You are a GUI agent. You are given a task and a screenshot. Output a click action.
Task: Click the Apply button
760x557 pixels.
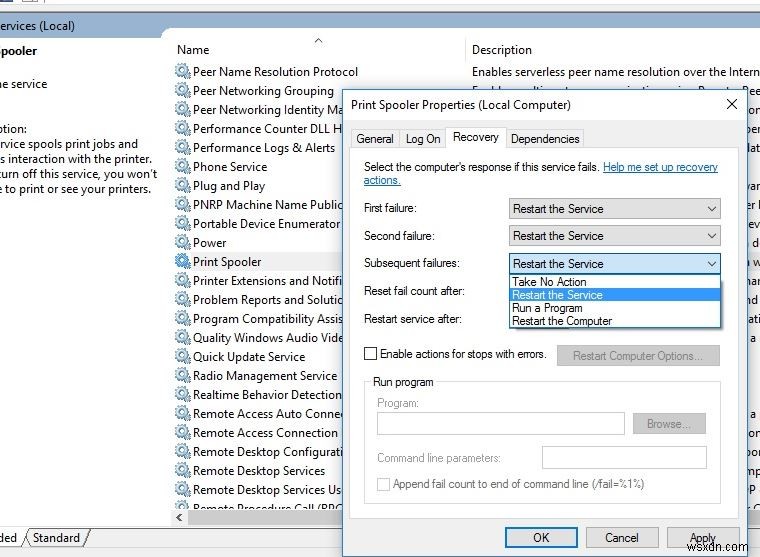702,538
